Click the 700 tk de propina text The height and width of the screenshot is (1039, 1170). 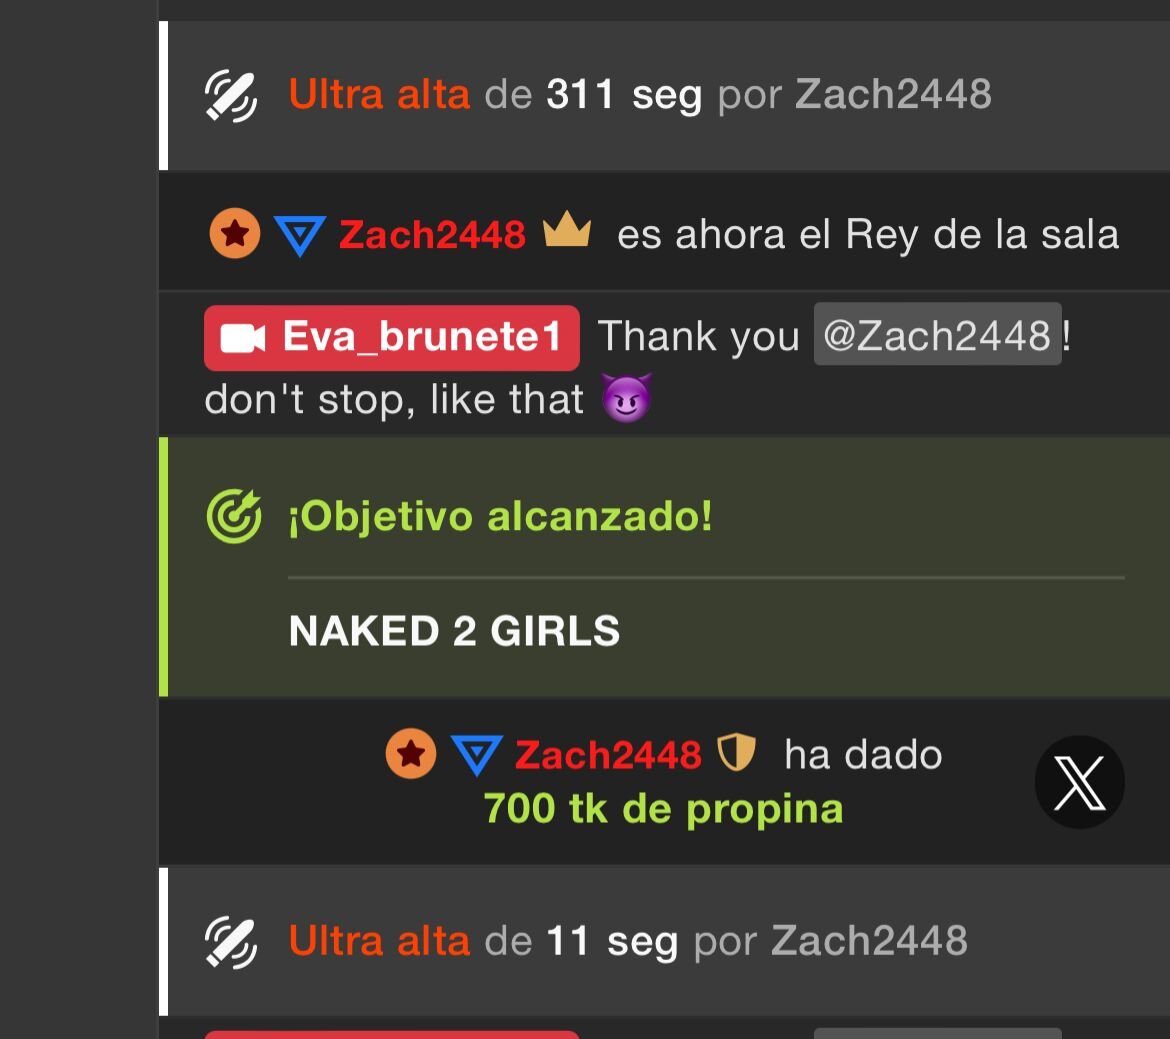pos(663,808)
